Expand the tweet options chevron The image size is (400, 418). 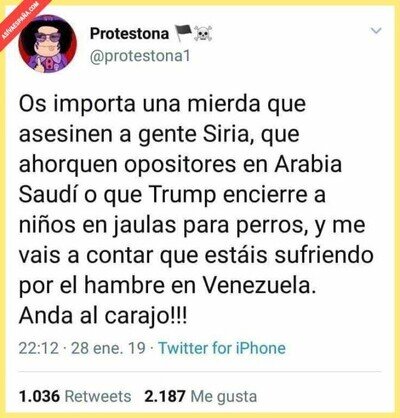(x=376, y=31)
